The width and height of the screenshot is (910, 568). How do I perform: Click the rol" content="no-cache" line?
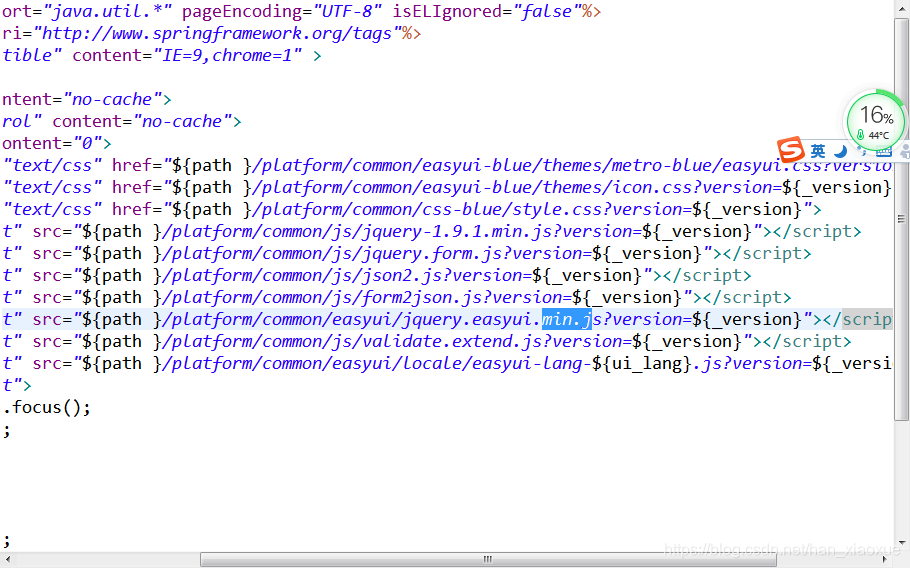coord(121,121)
